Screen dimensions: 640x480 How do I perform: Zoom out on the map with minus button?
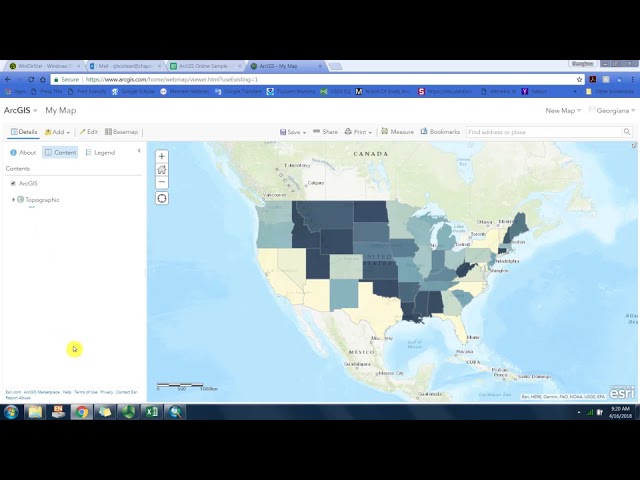[x=162, y=182]
